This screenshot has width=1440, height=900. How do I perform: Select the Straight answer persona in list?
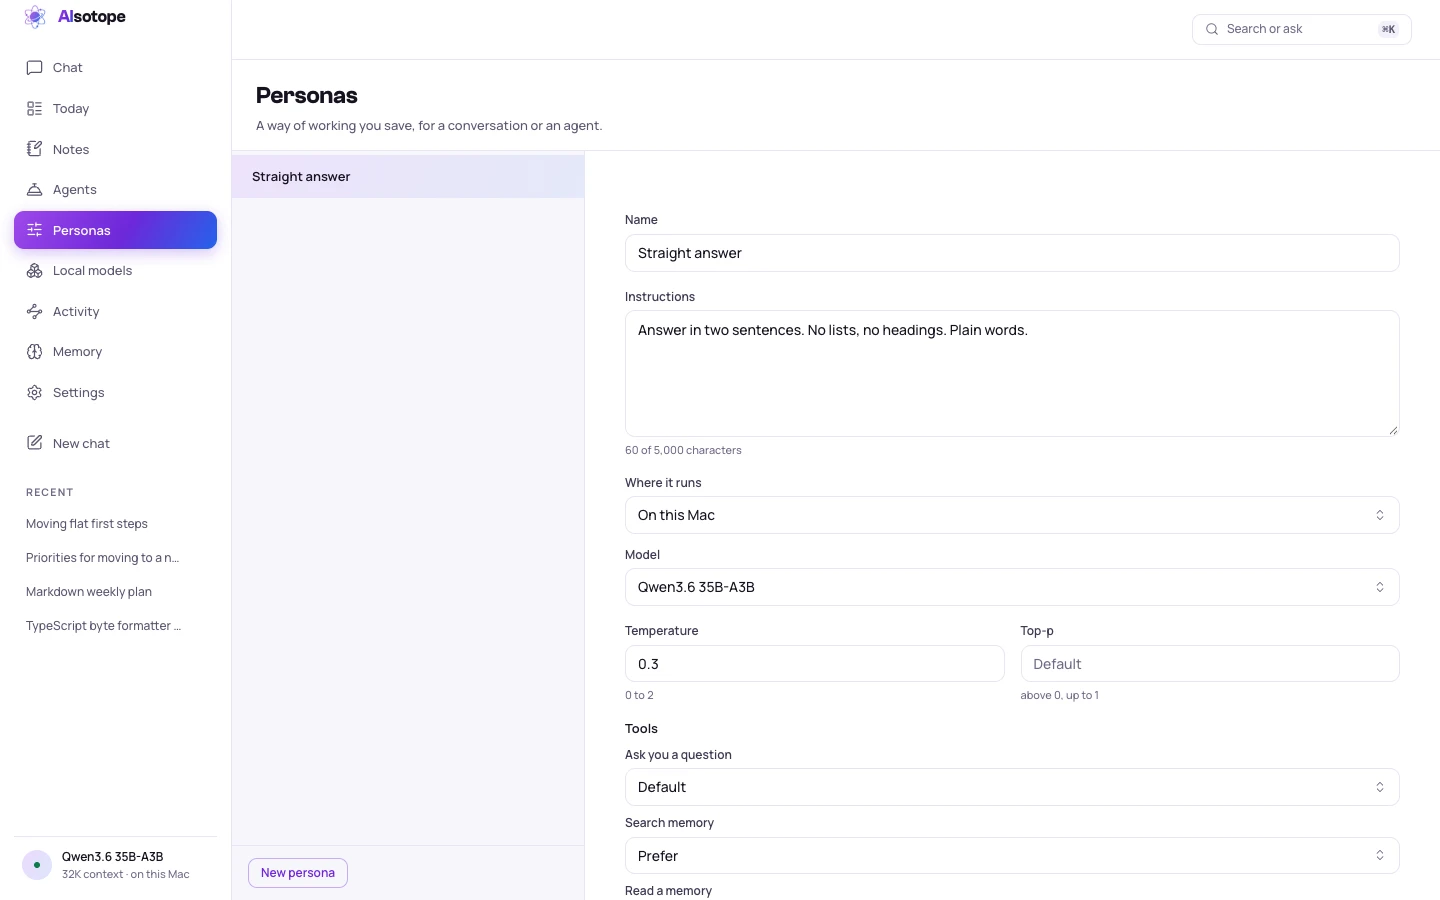point(408,177)
